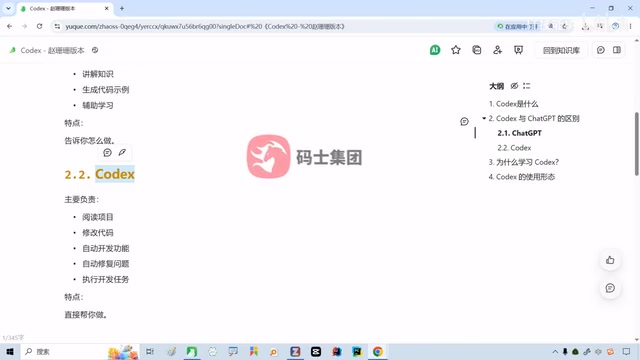
Task: Click the bullet text '执行开发任务'
Action: coord(106,279)
